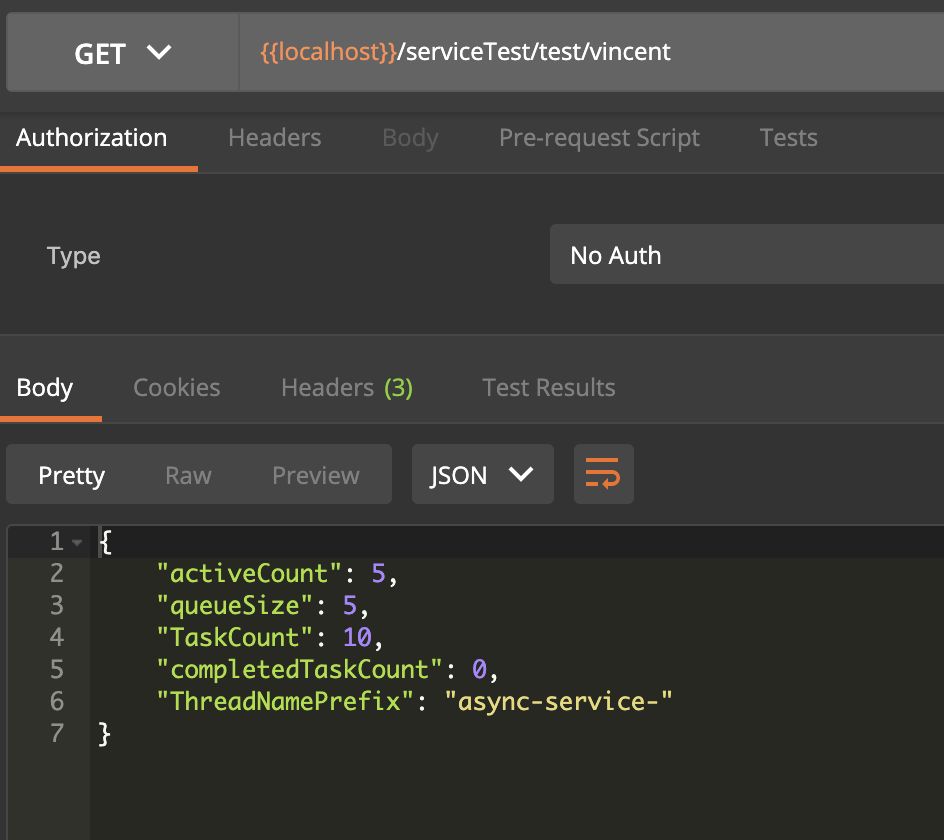Switch to the request Authorization tab

click(92, 138)
